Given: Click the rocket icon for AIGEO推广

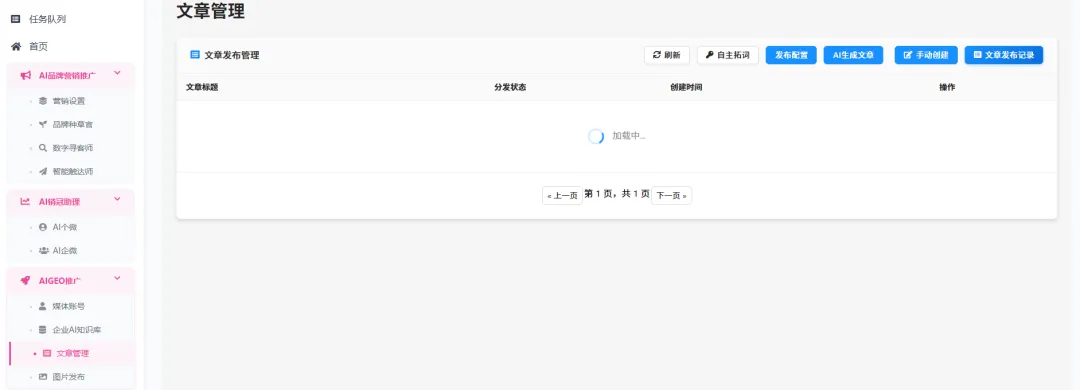Looking at the screenshot, I should coord(25,280).
